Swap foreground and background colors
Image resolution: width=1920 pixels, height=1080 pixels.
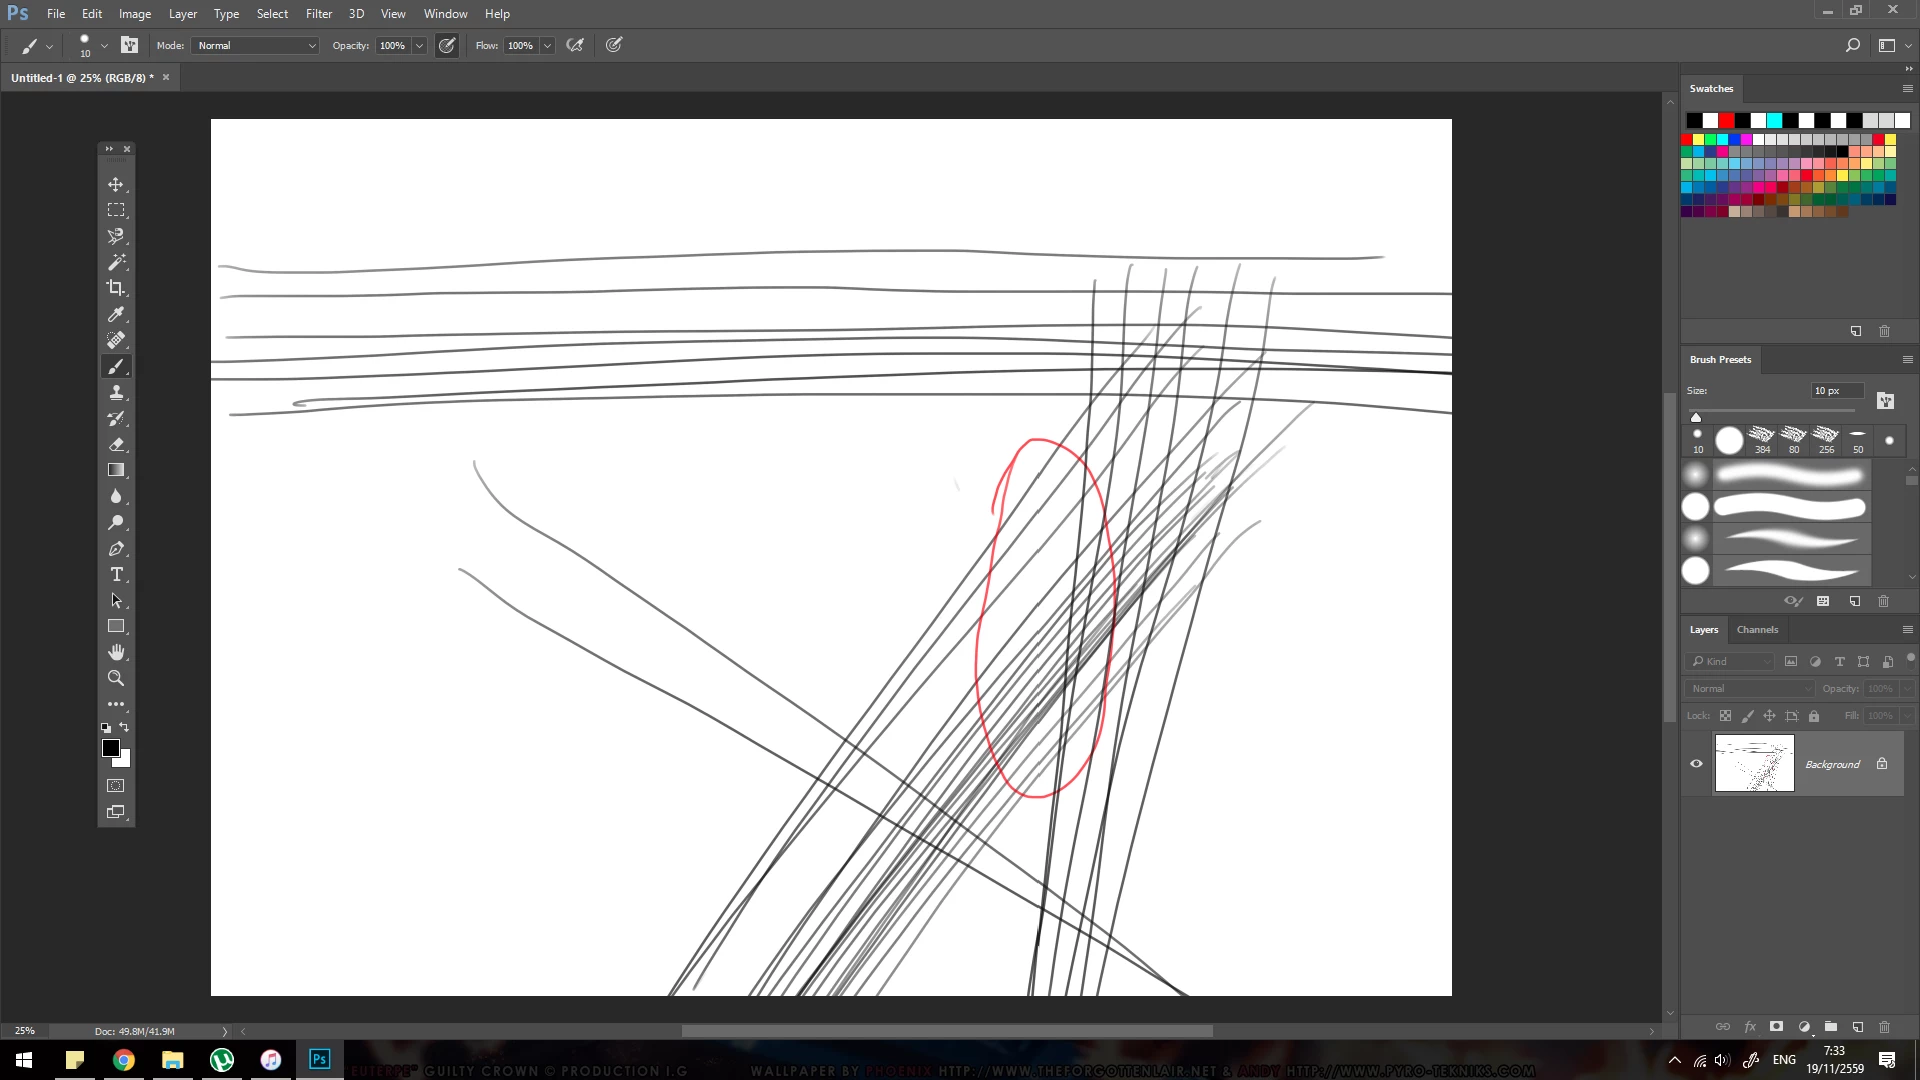click(124, 727)
